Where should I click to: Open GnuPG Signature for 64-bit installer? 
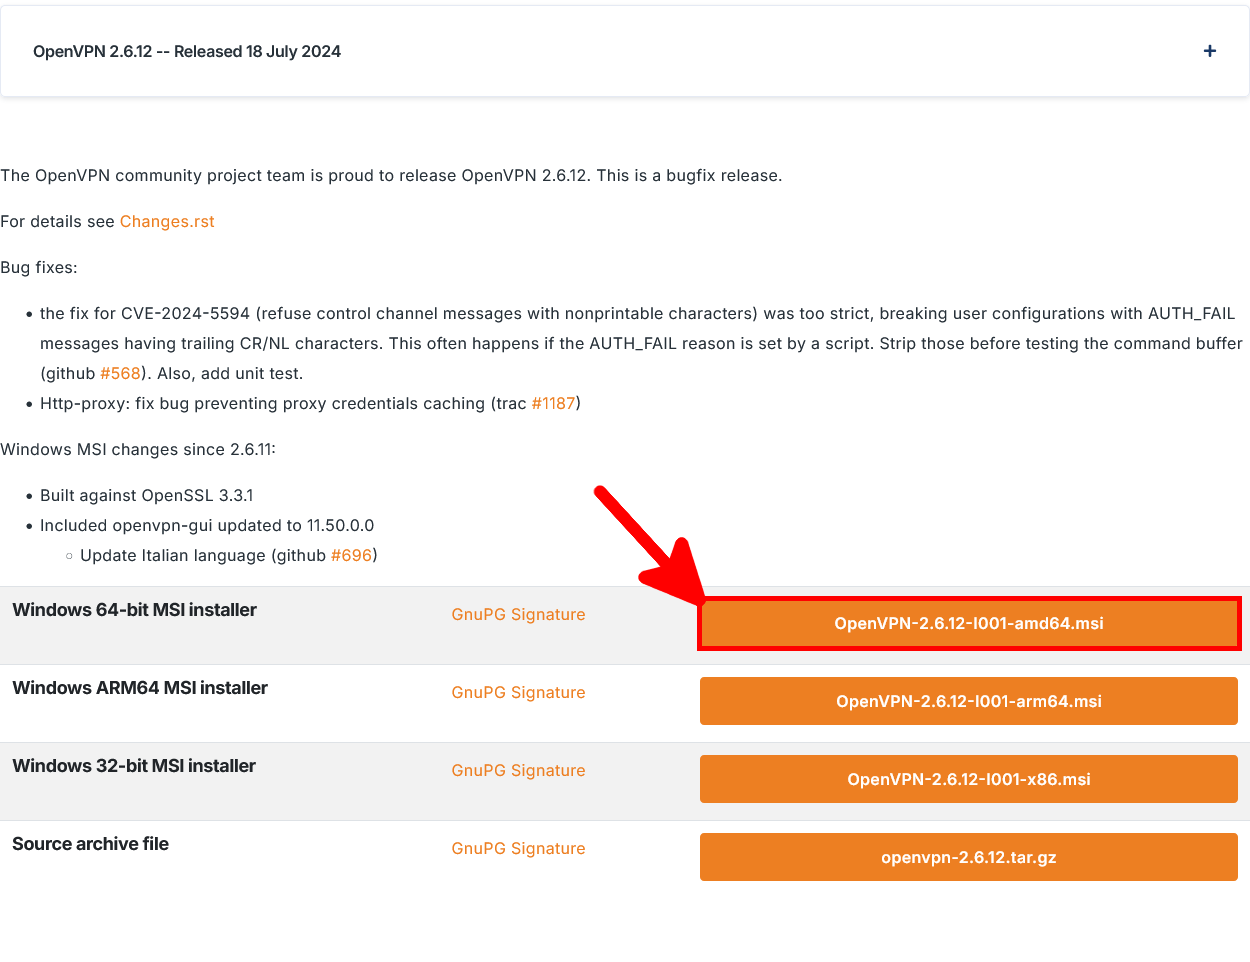(x=518, y=614)
